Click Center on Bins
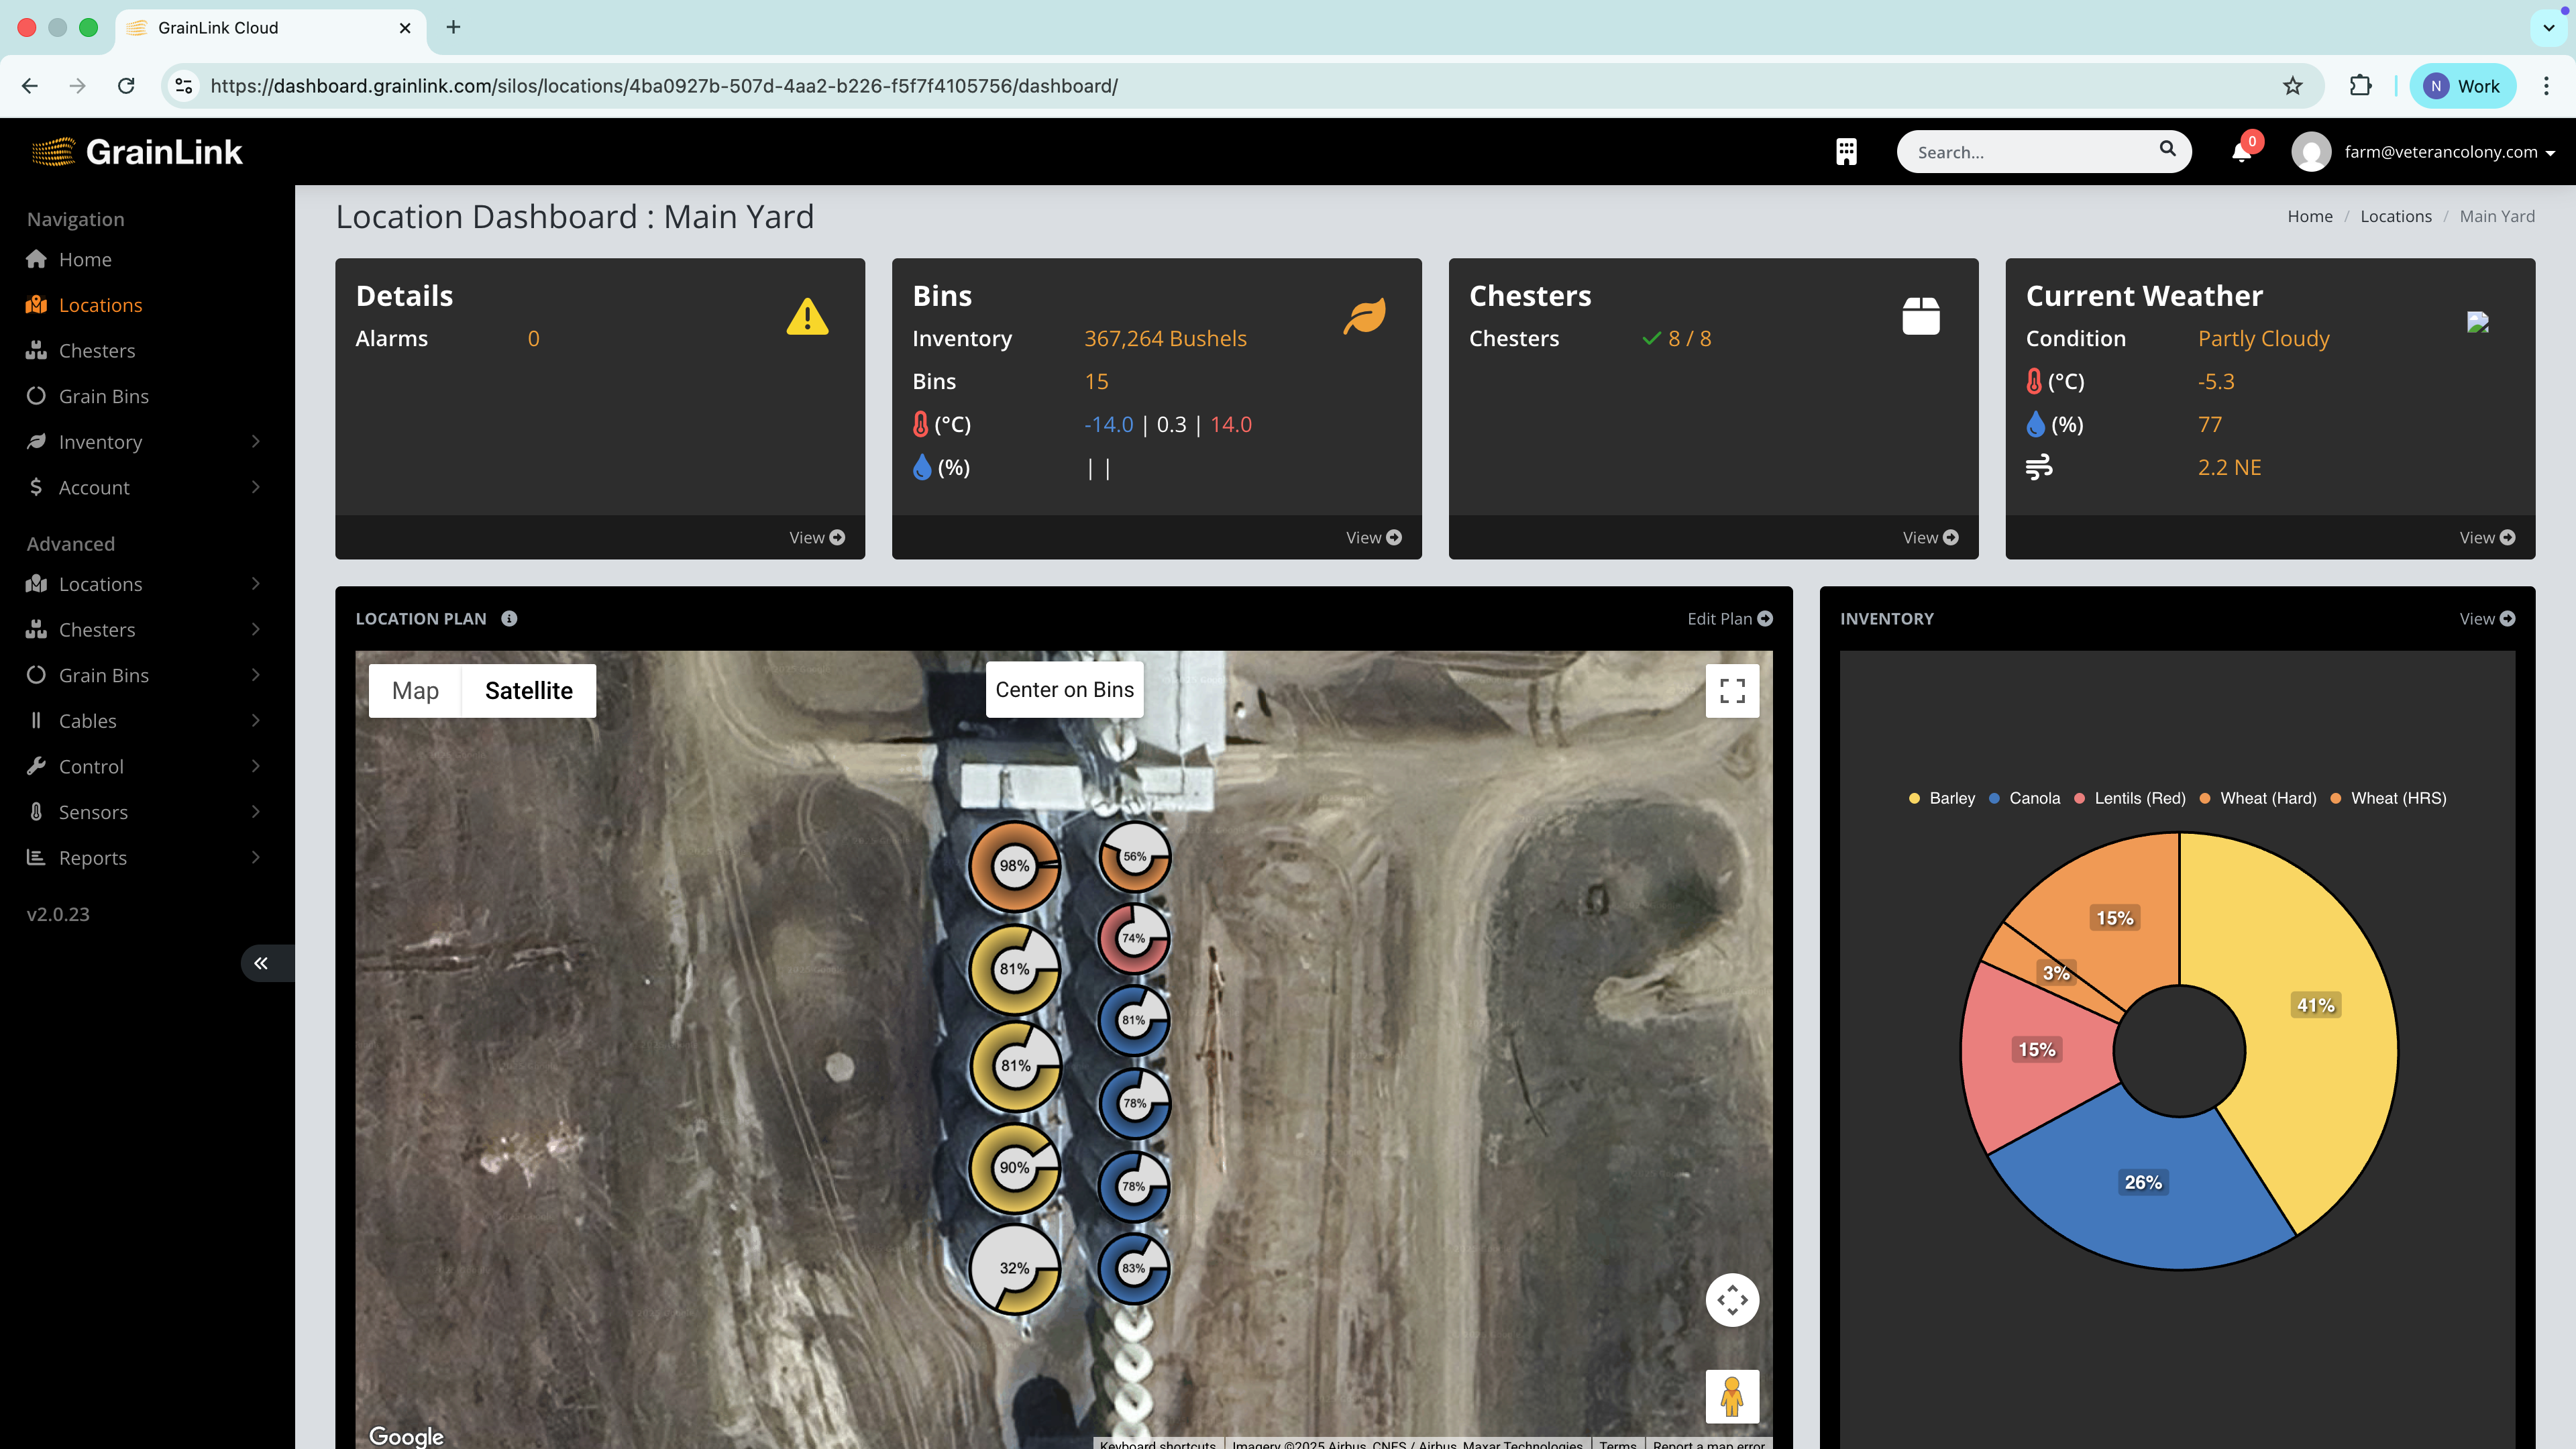This screenshot has width=2576, height=1449. [1064, 689]
